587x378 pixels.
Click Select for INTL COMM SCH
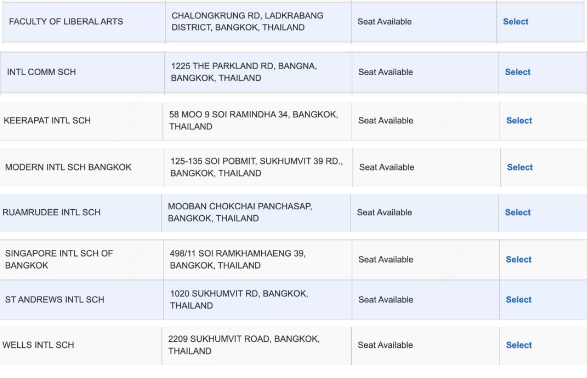[x=518, y=72]
